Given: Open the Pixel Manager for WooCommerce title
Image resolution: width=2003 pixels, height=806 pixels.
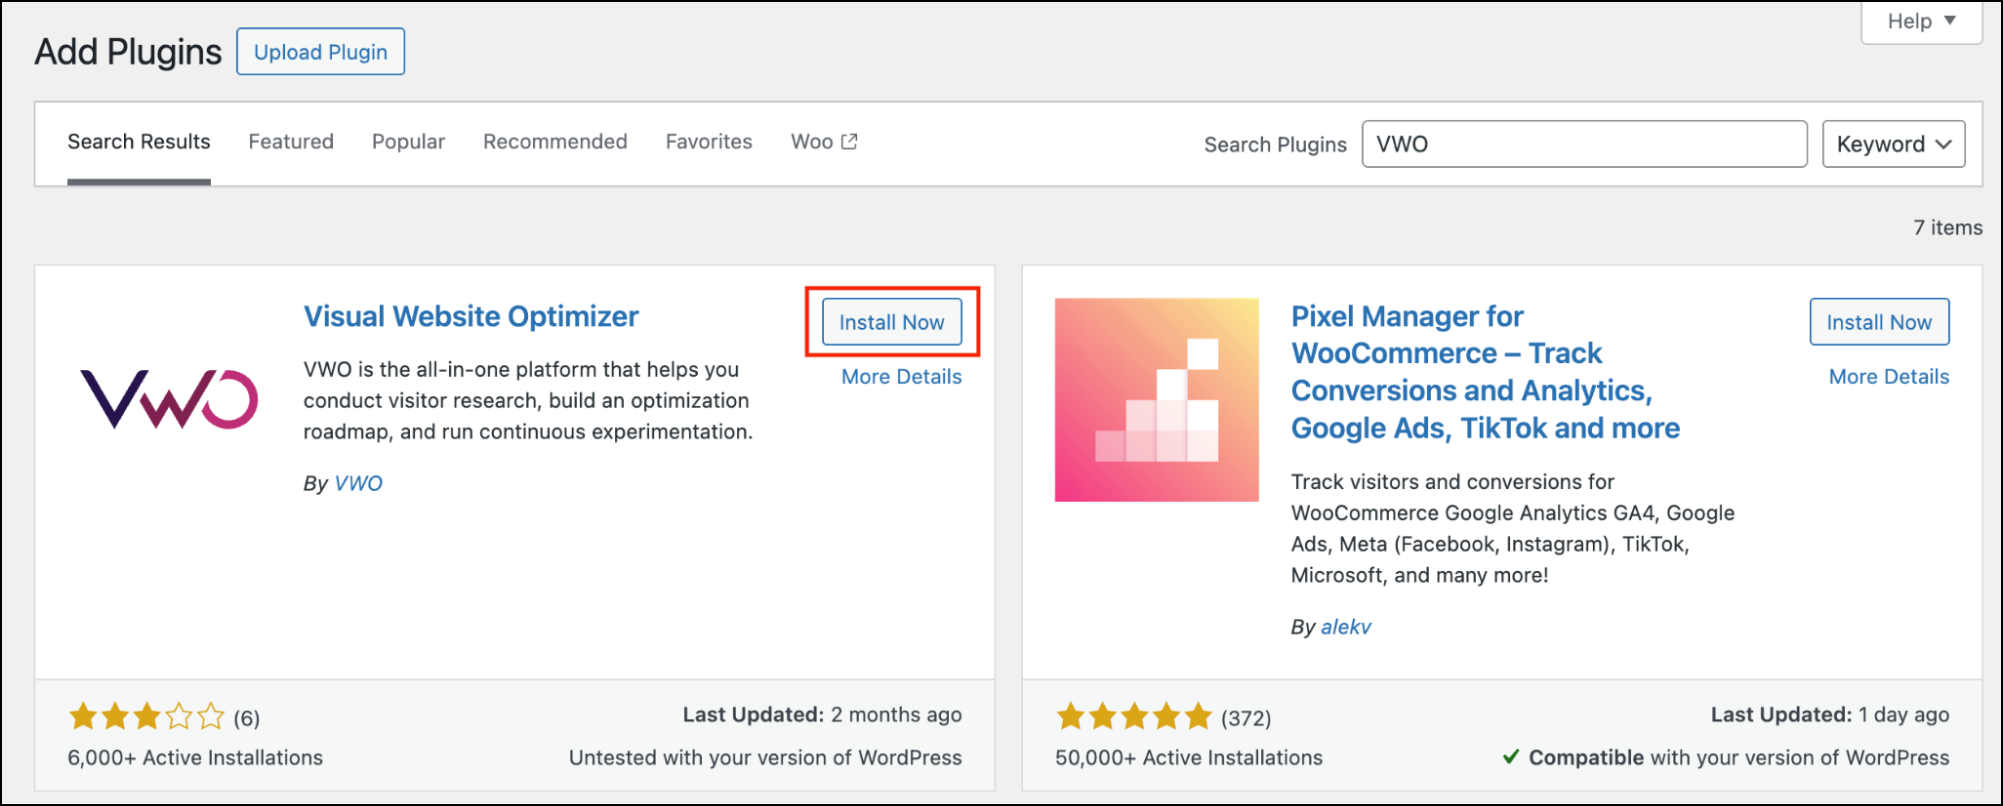Looking at the screenshot, I should (1485, 372).
